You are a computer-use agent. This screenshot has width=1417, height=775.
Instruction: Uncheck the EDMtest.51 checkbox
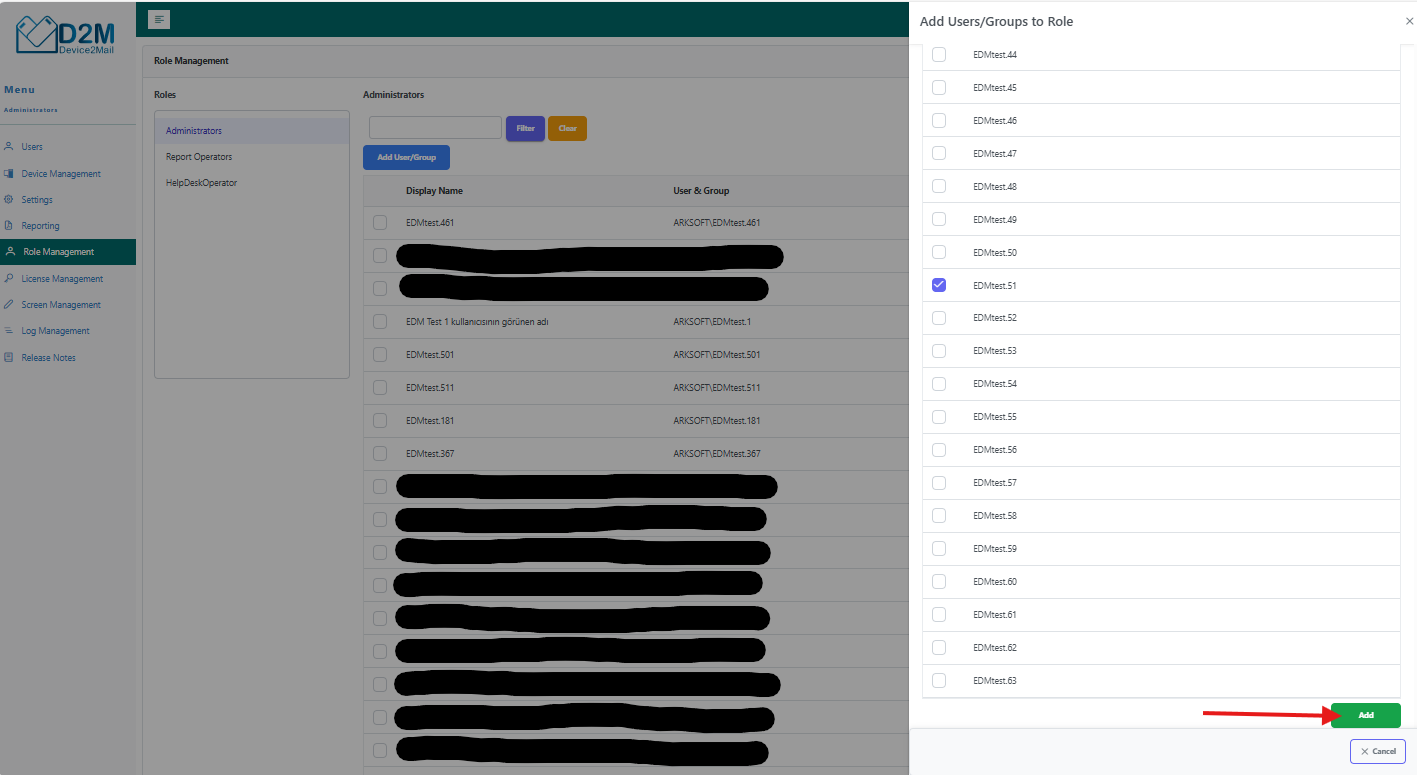point(938,285)
